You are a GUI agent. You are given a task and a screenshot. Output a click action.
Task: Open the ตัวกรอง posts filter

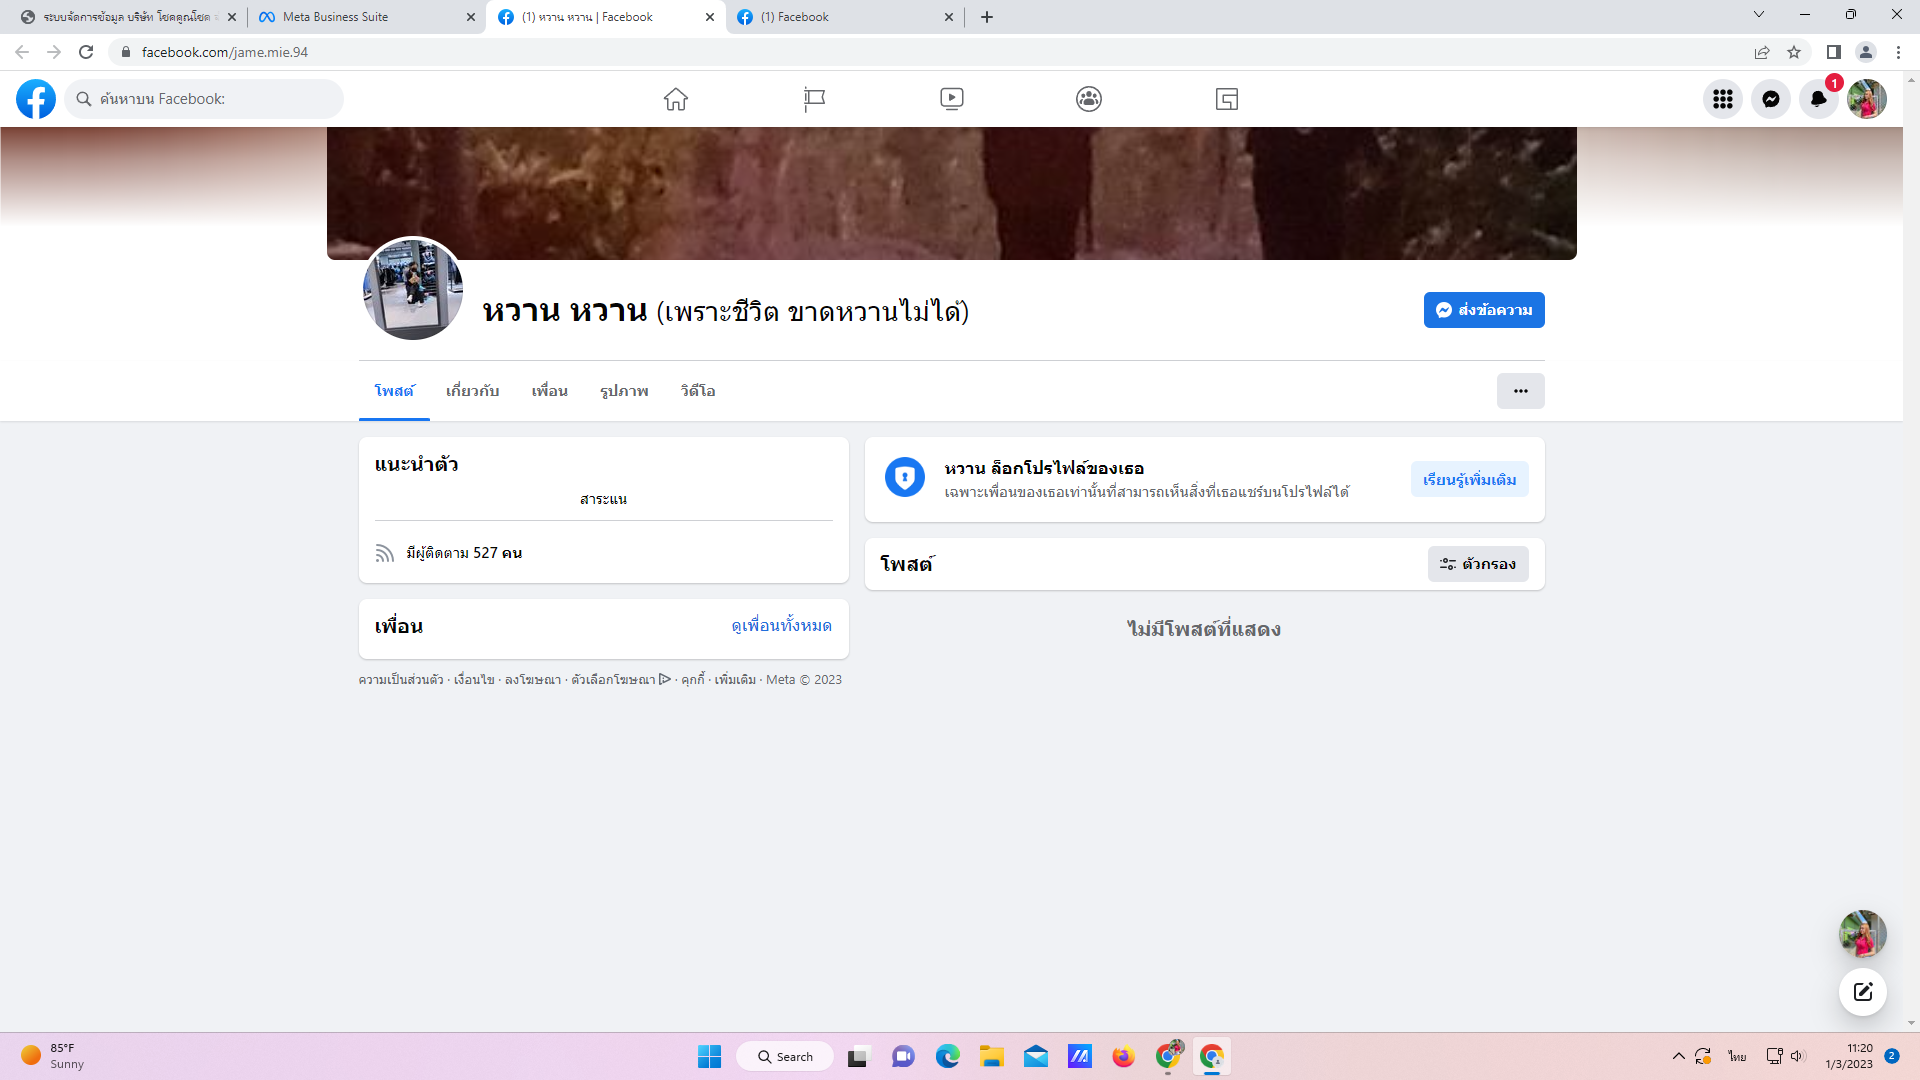1477,564
